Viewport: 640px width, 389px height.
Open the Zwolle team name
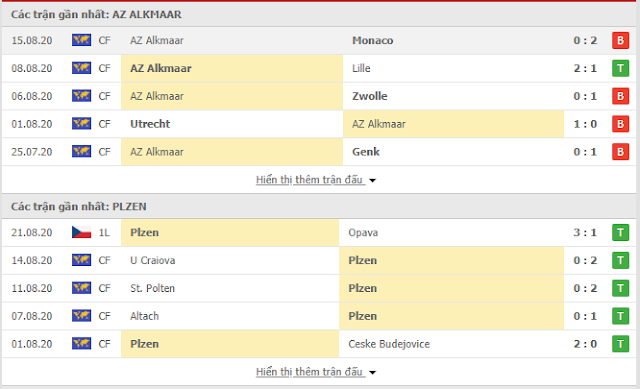(370, 96)
